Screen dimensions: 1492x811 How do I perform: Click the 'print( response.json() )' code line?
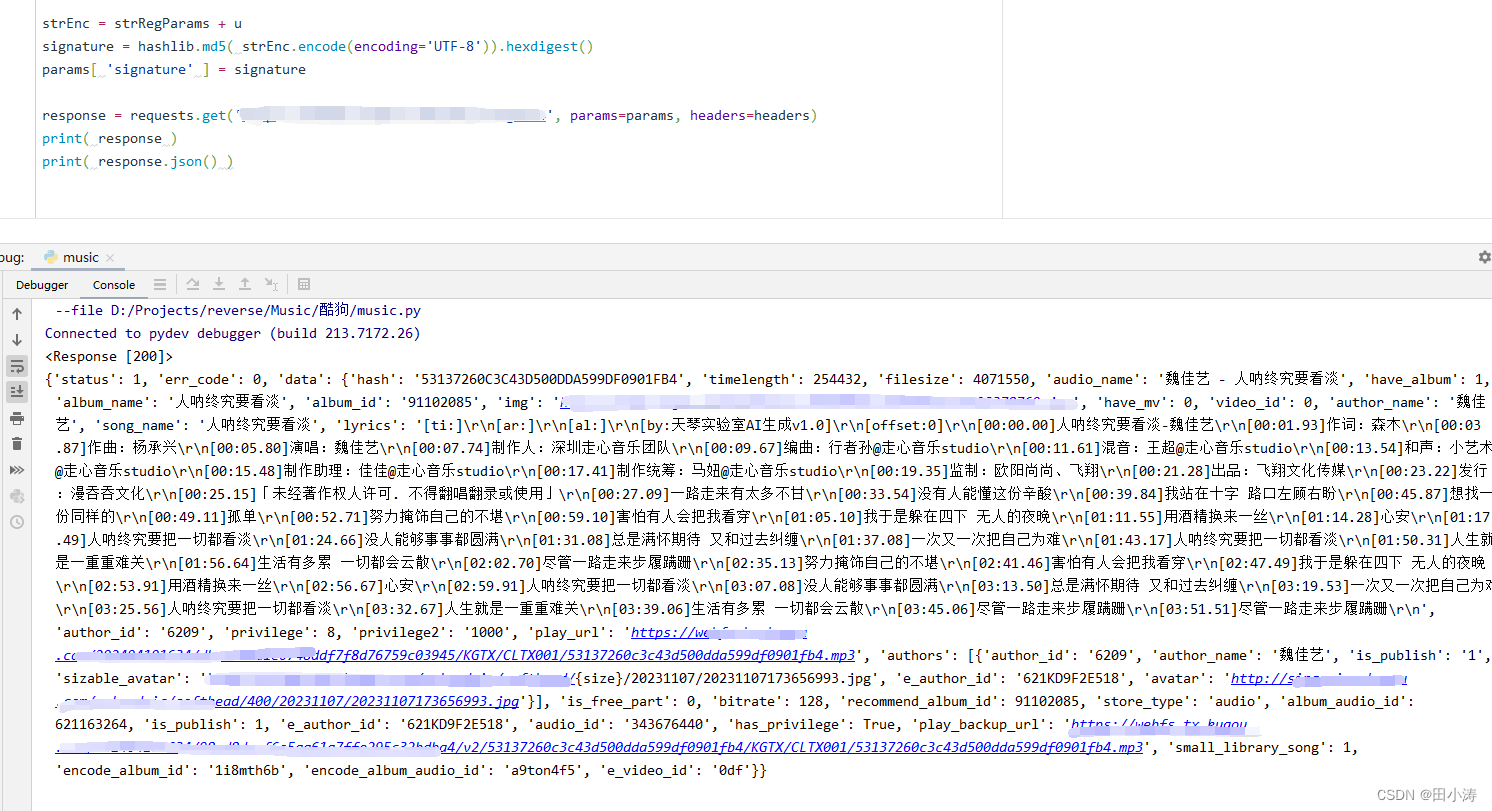[137, 161]
